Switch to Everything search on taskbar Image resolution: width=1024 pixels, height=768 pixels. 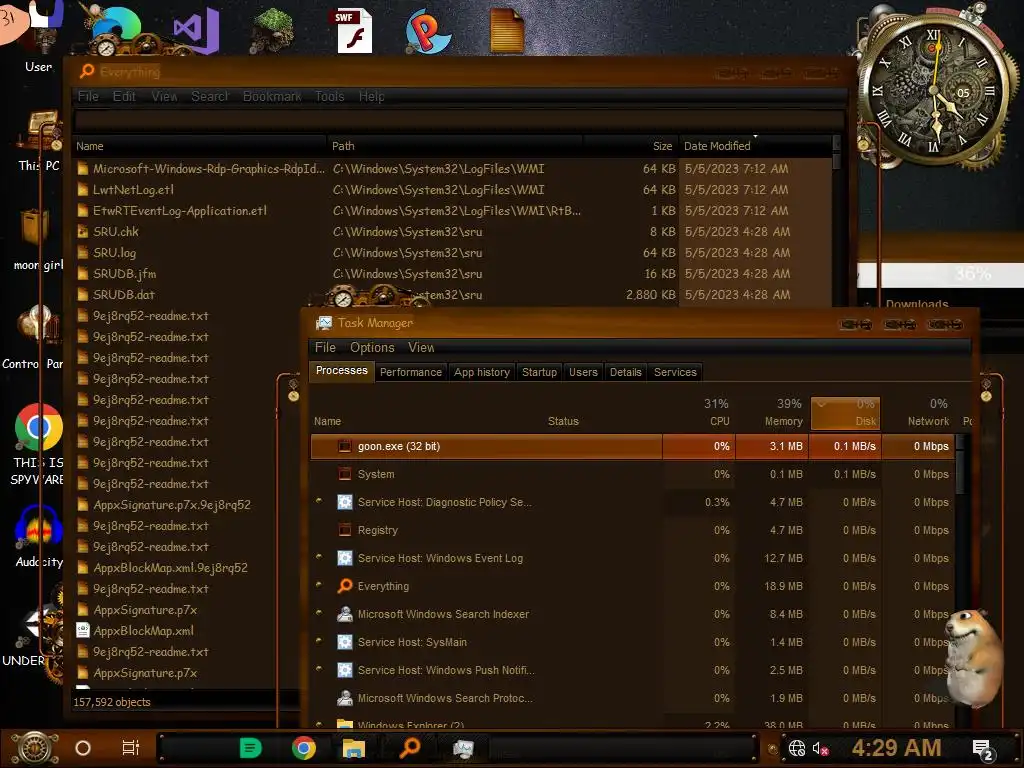tap(409, 748)
